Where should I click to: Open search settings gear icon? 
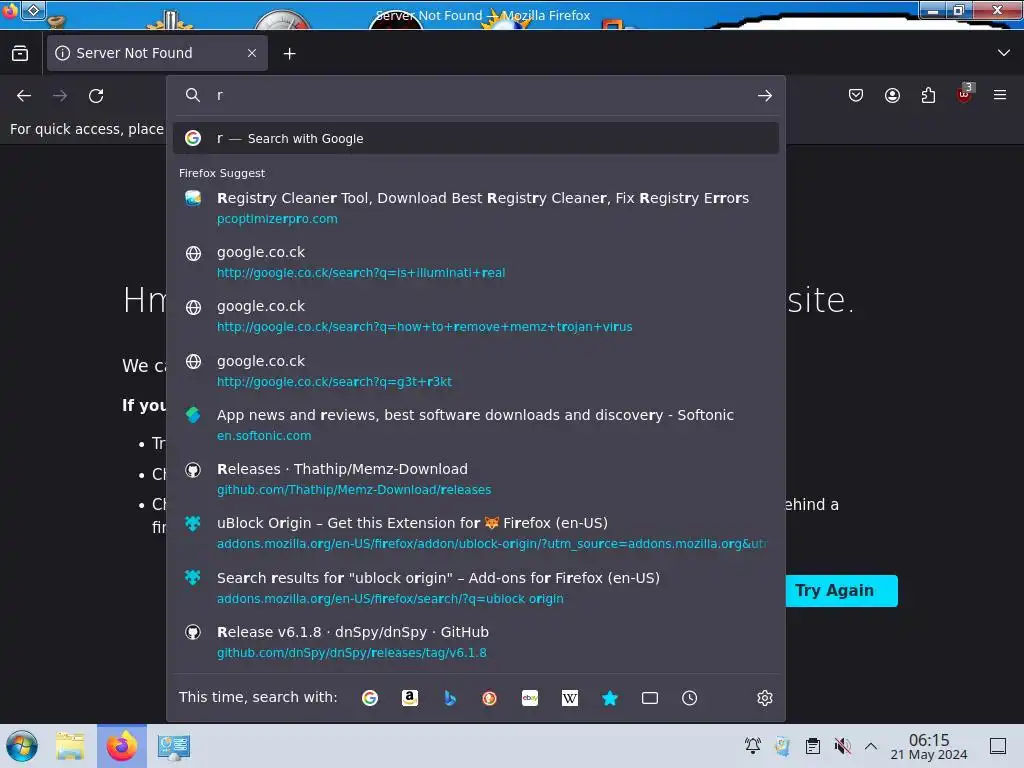(765, 698)
